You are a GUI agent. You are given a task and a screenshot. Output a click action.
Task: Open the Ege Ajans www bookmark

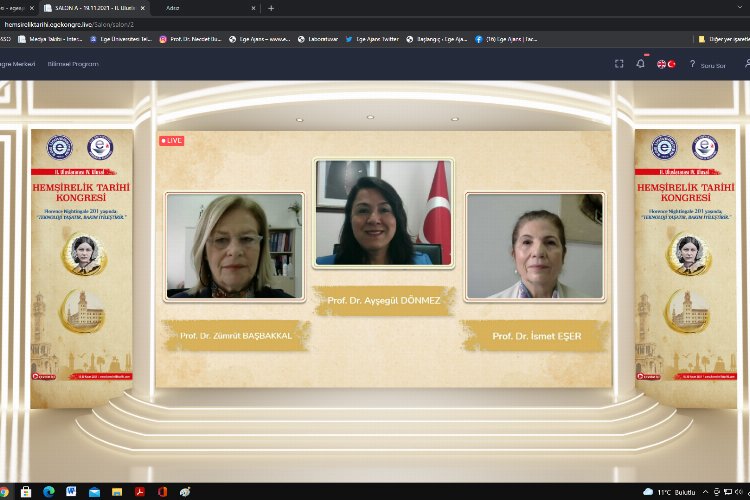coord(260,39)
